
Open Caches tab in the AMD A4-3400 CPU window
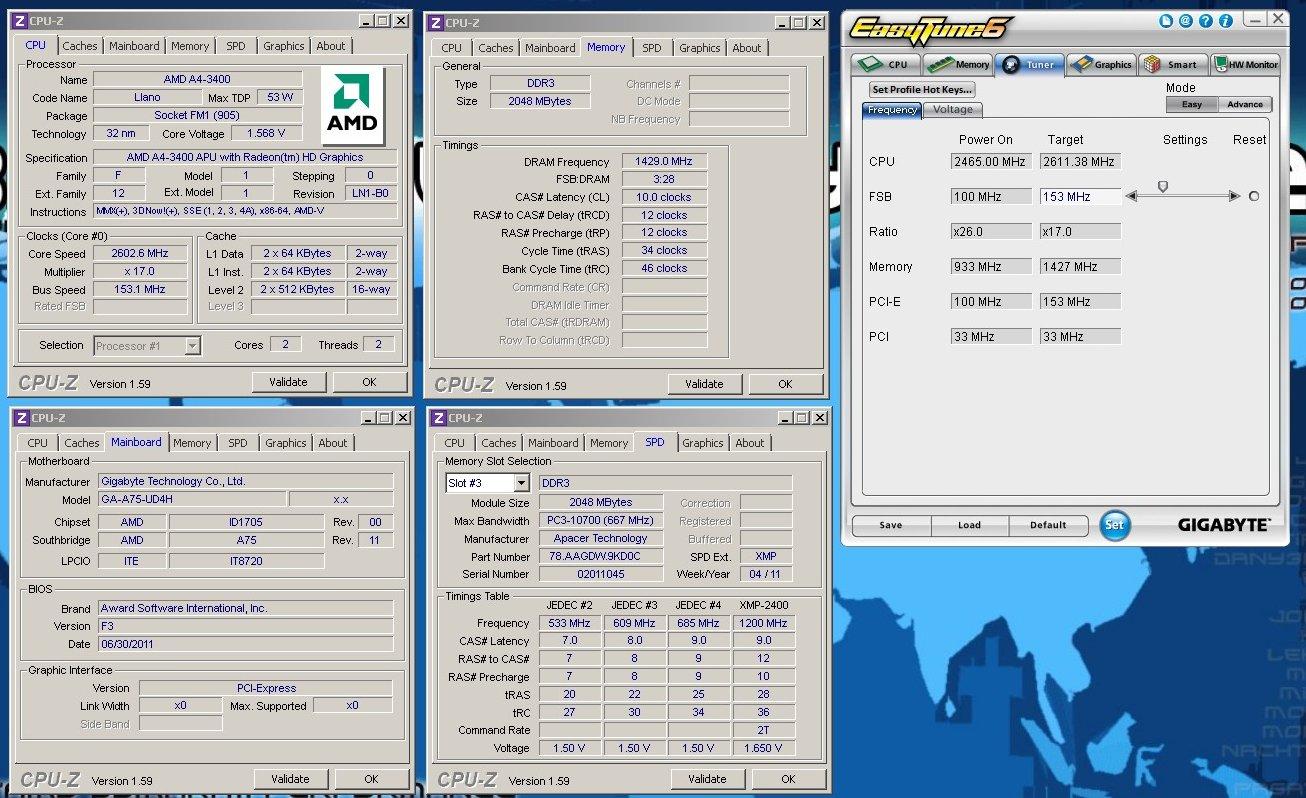pos(80,46)
